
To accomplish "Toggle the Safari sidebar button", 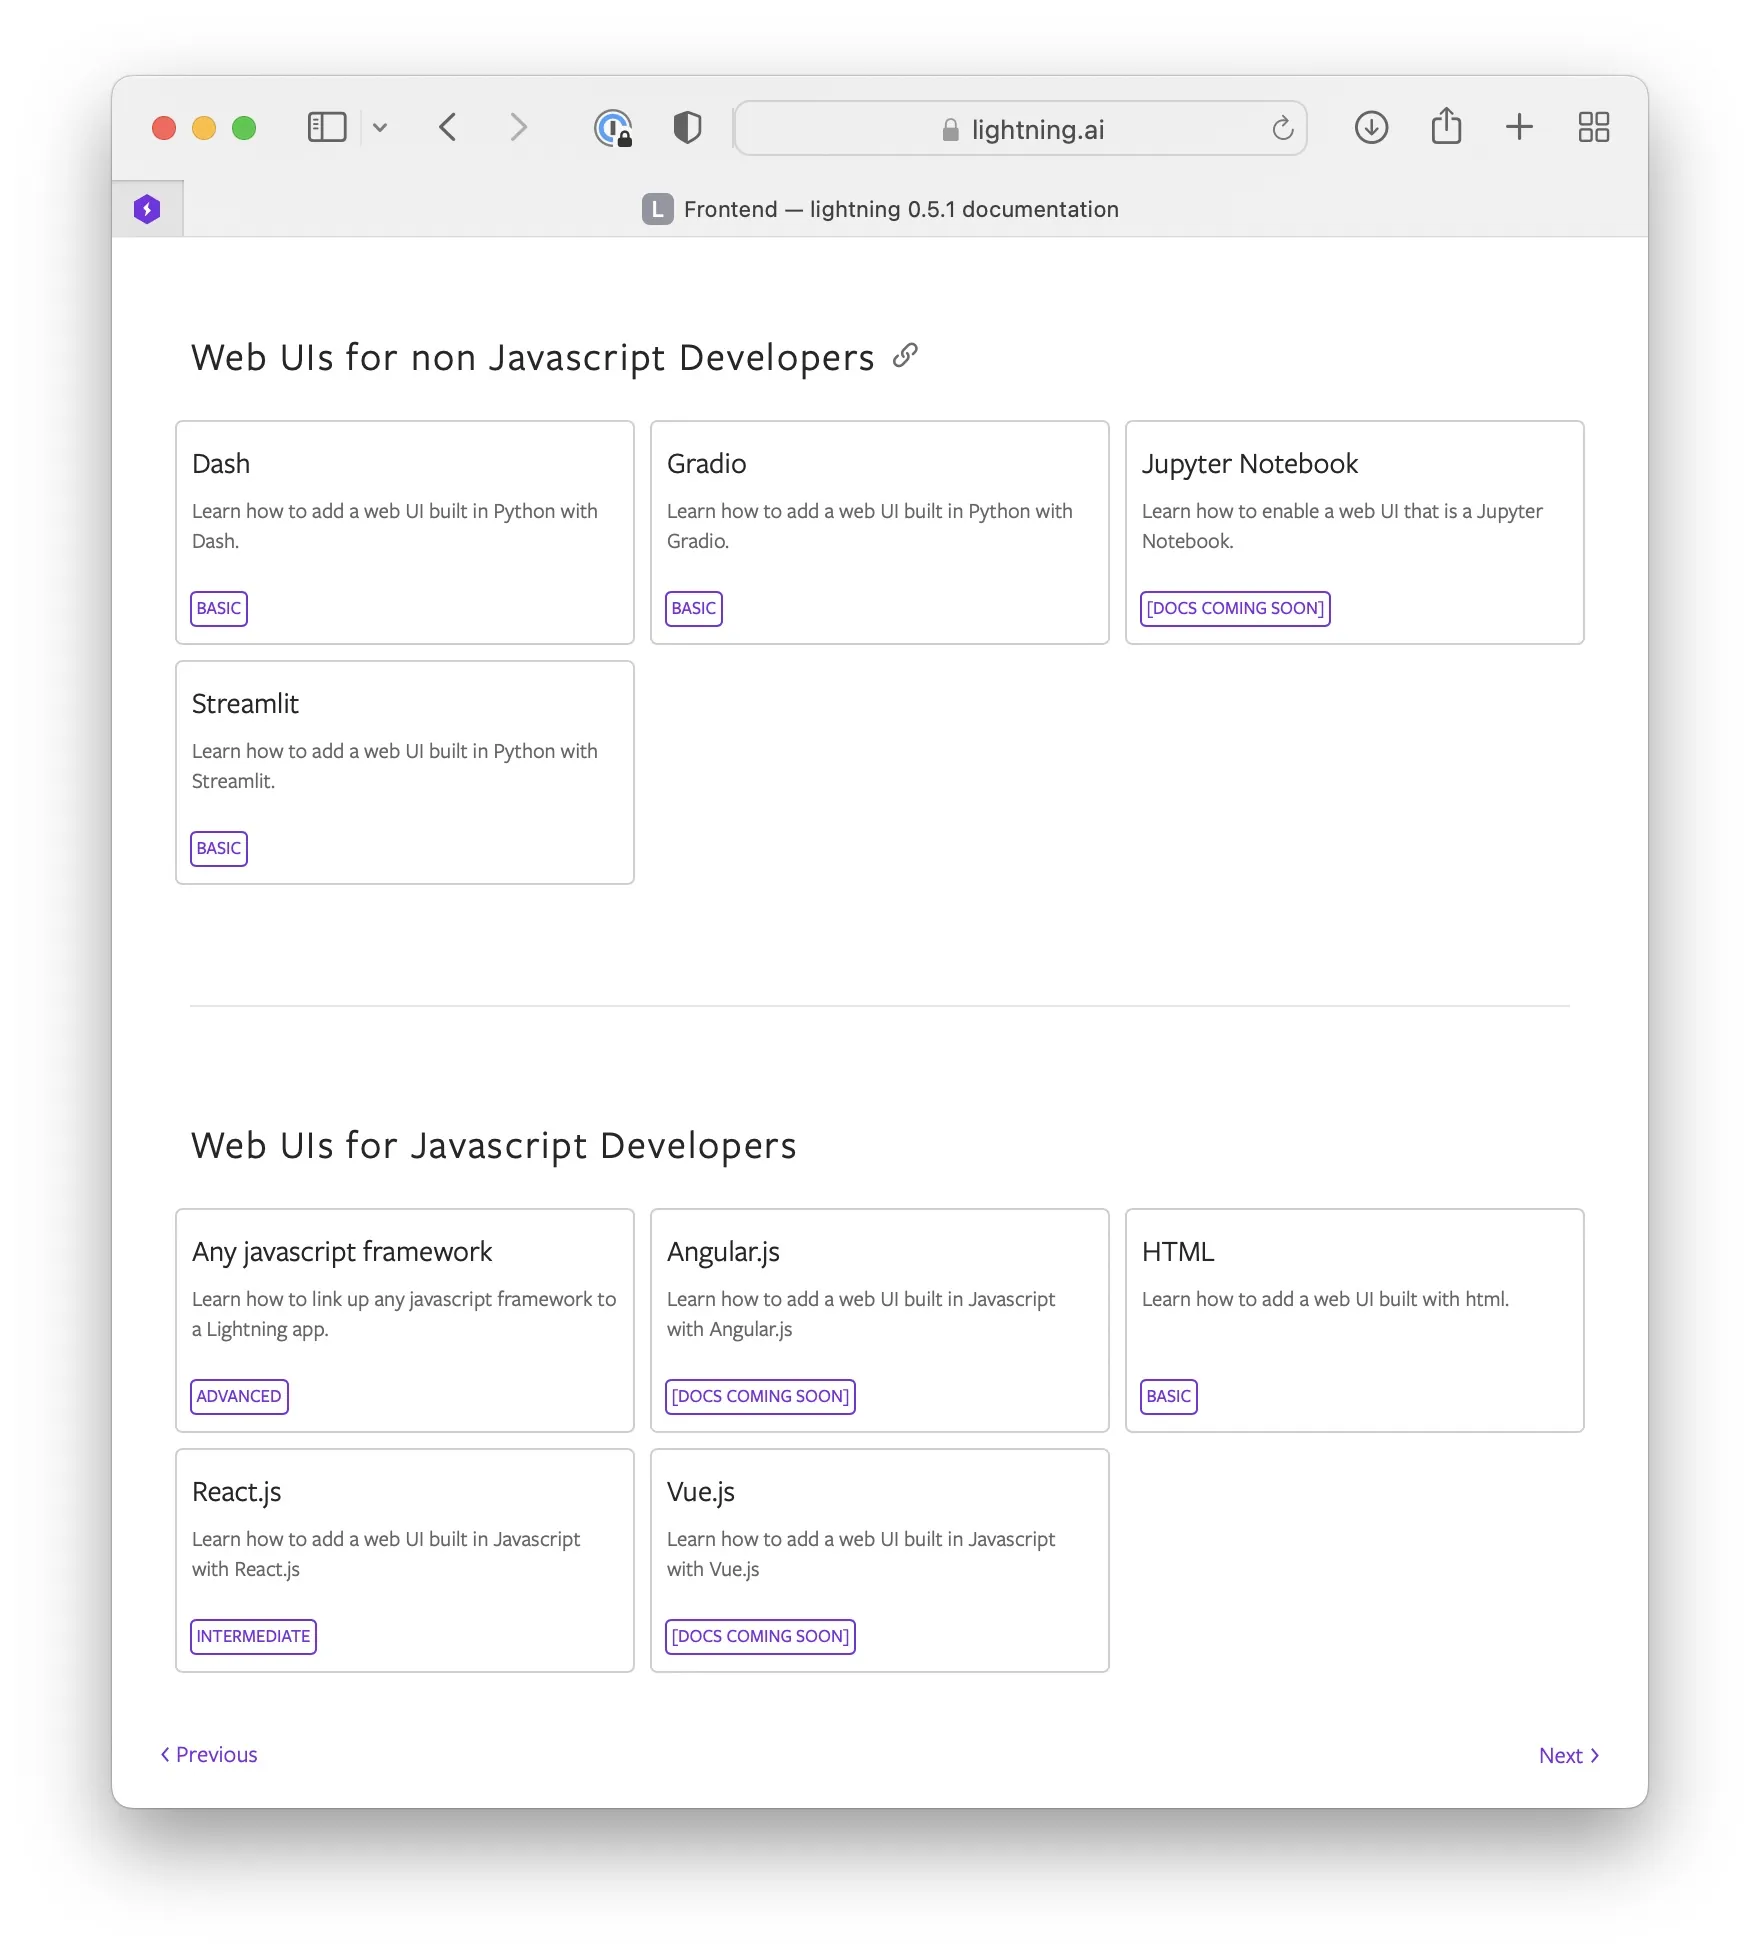I will (x=327, y=128).
